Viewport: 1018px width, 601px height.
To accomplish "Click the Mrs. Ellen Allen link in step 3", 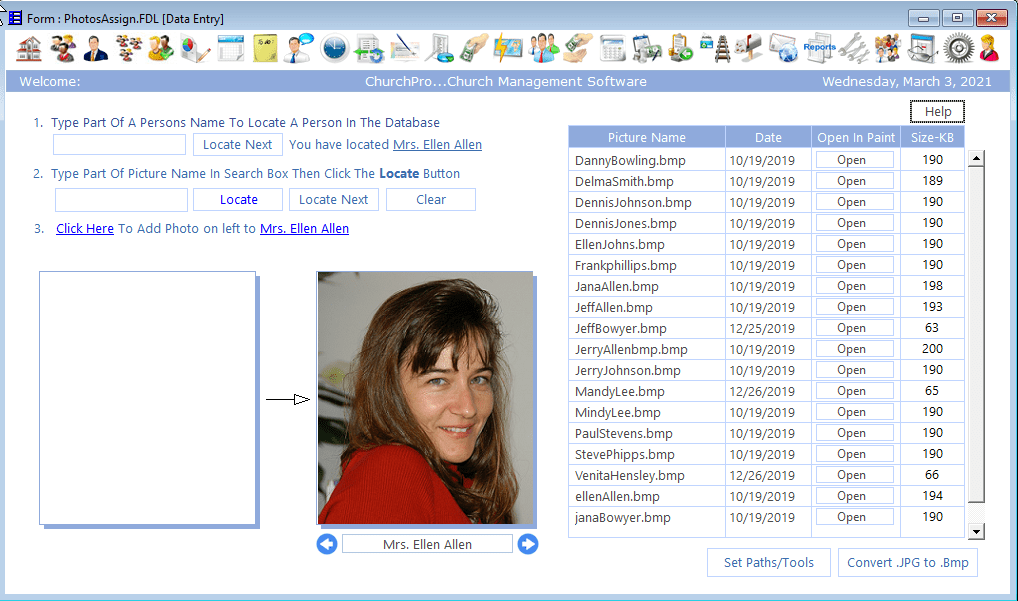I will (x=304, y=228).
